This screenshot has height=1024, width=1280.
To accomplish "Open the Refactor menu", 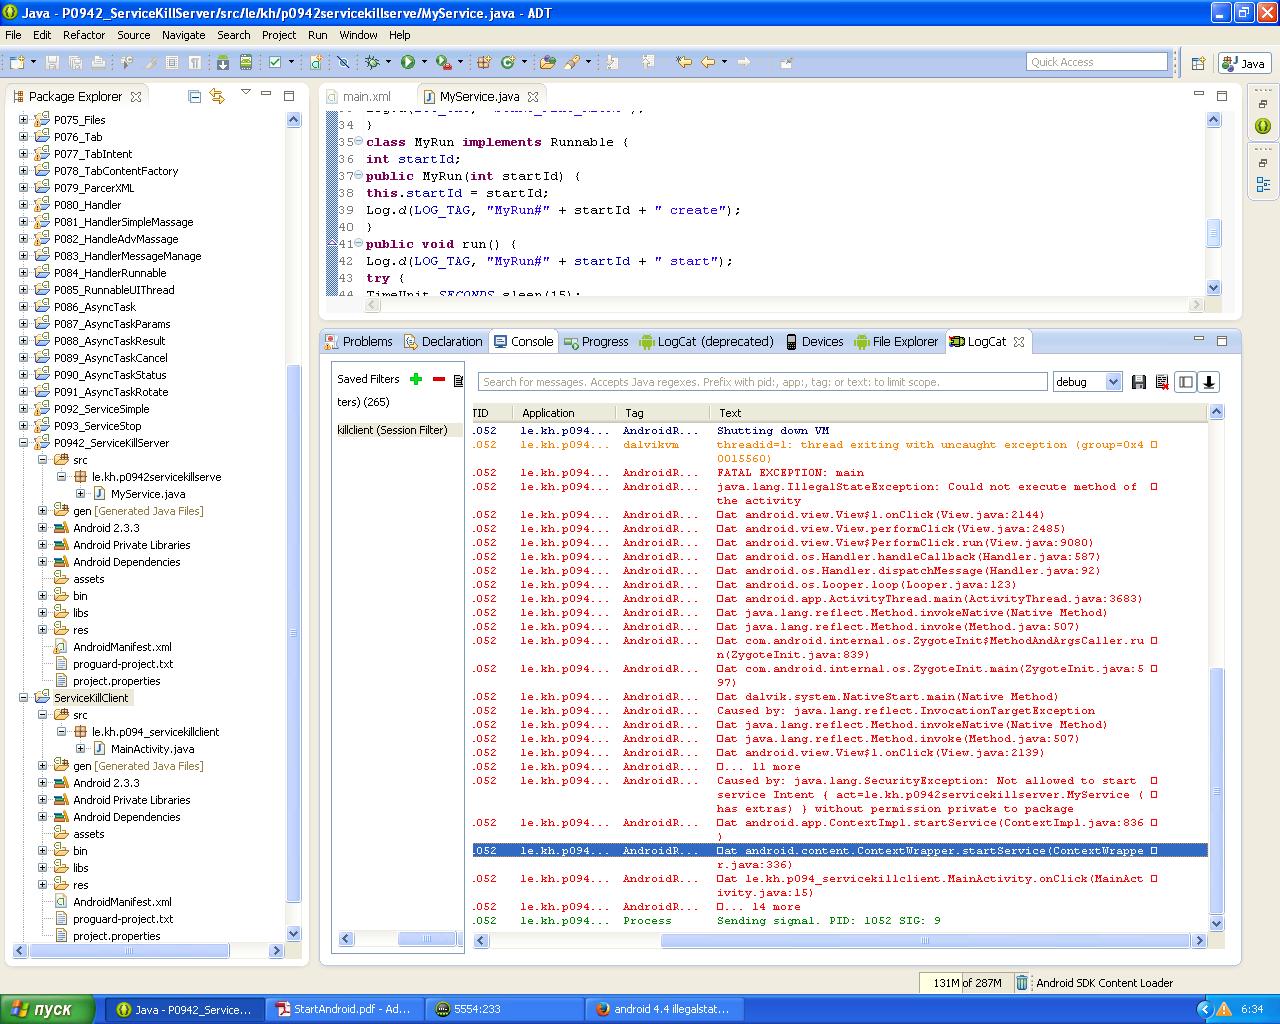I will 84,34.
